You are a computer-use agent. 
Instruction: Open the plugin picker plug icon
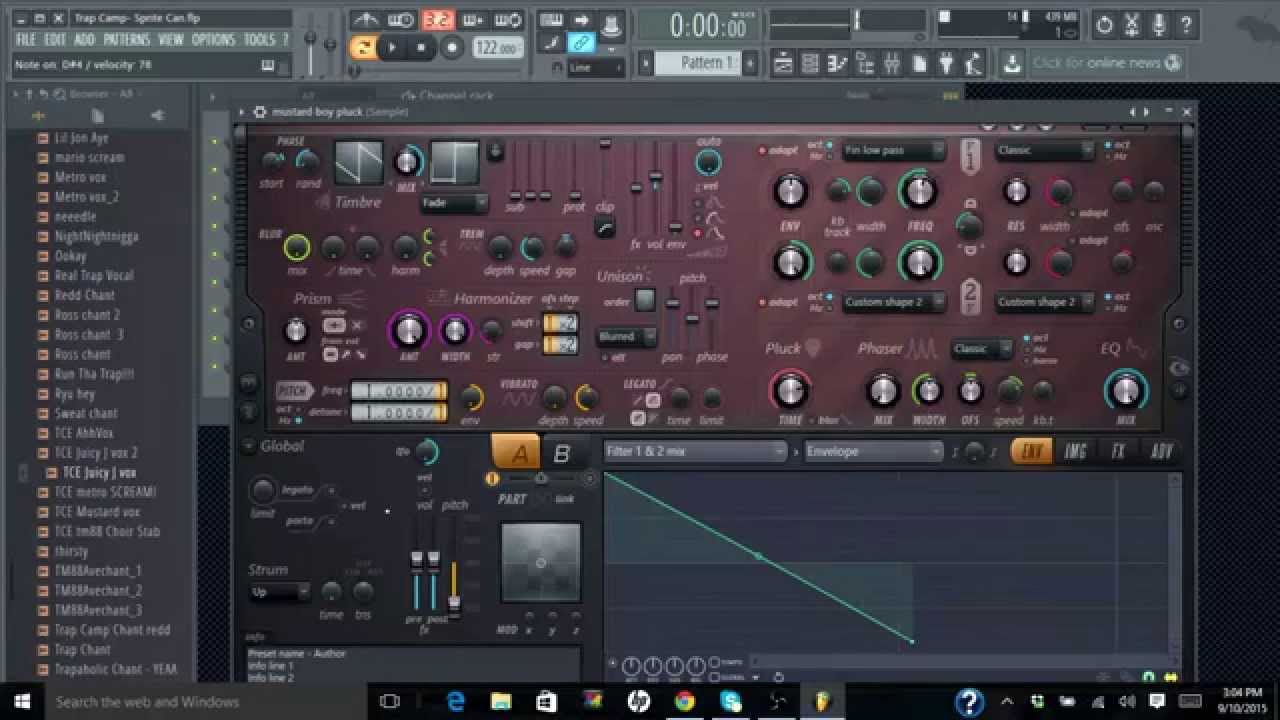946,64
